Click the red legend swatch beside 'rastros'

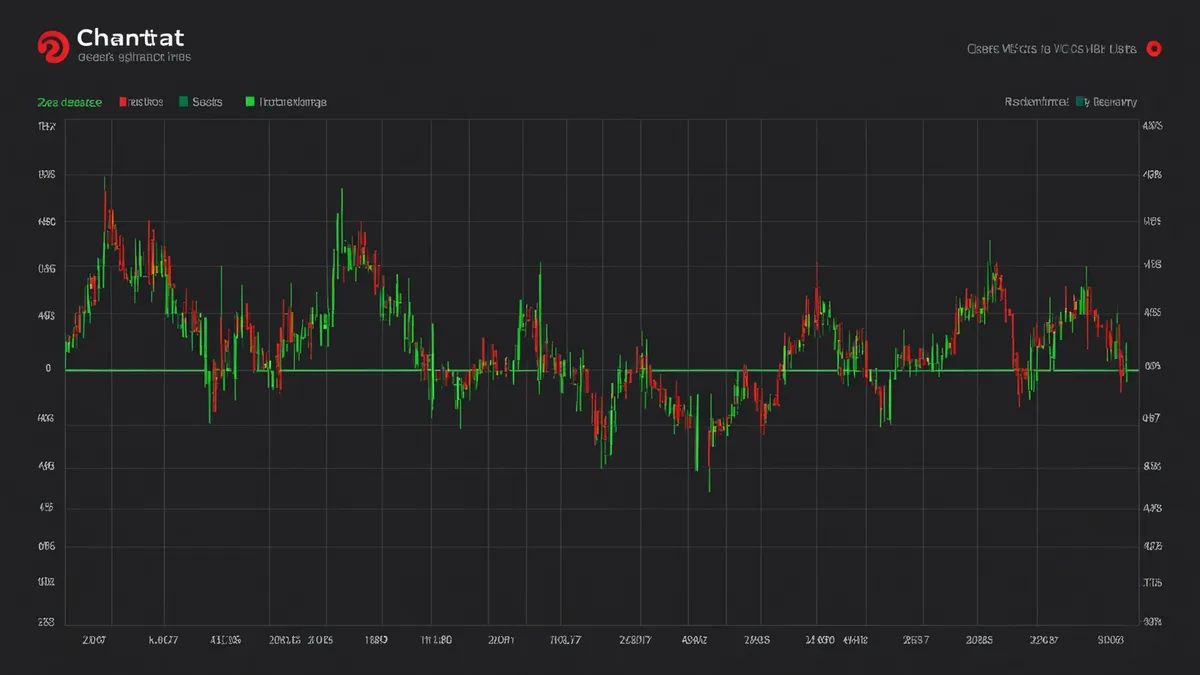tap(122, 102)
